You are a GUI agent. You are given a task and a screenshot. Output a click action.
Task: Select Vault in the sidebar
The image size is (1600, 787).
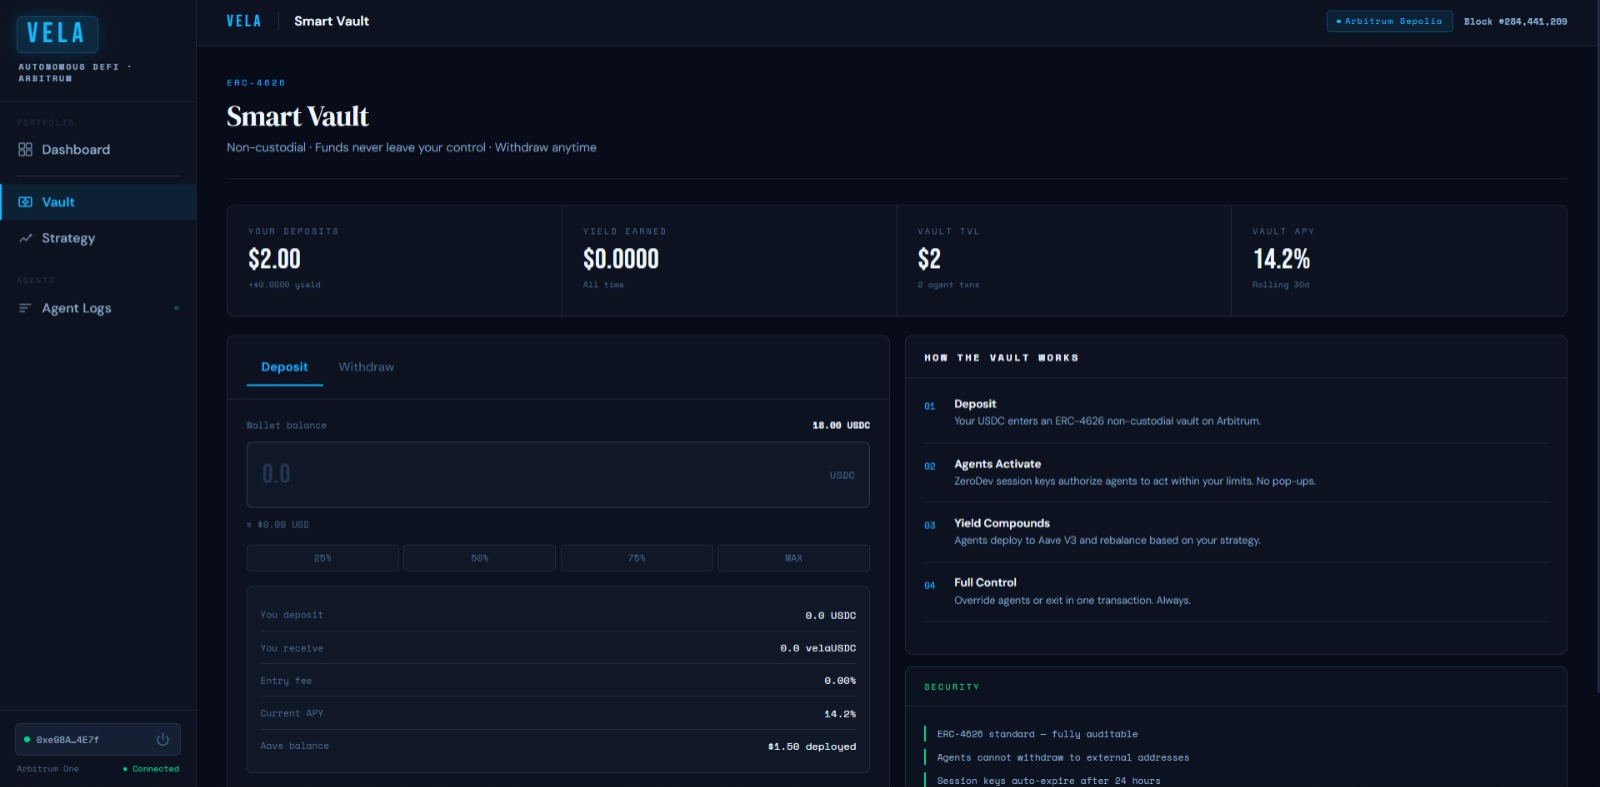[x=98, y=202]
